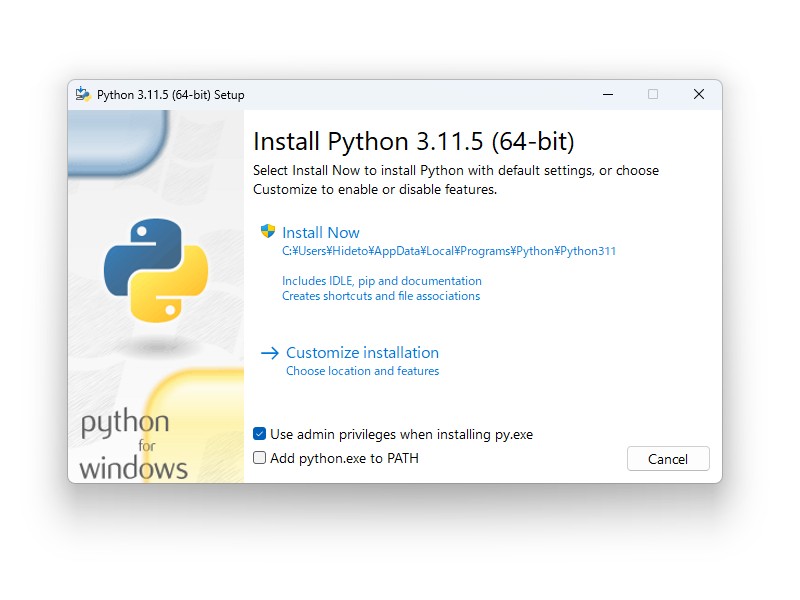Viewport: 800px width, 600px height.
Task: Click the Python logo in the left sidebar
Action: coord(155,270)
